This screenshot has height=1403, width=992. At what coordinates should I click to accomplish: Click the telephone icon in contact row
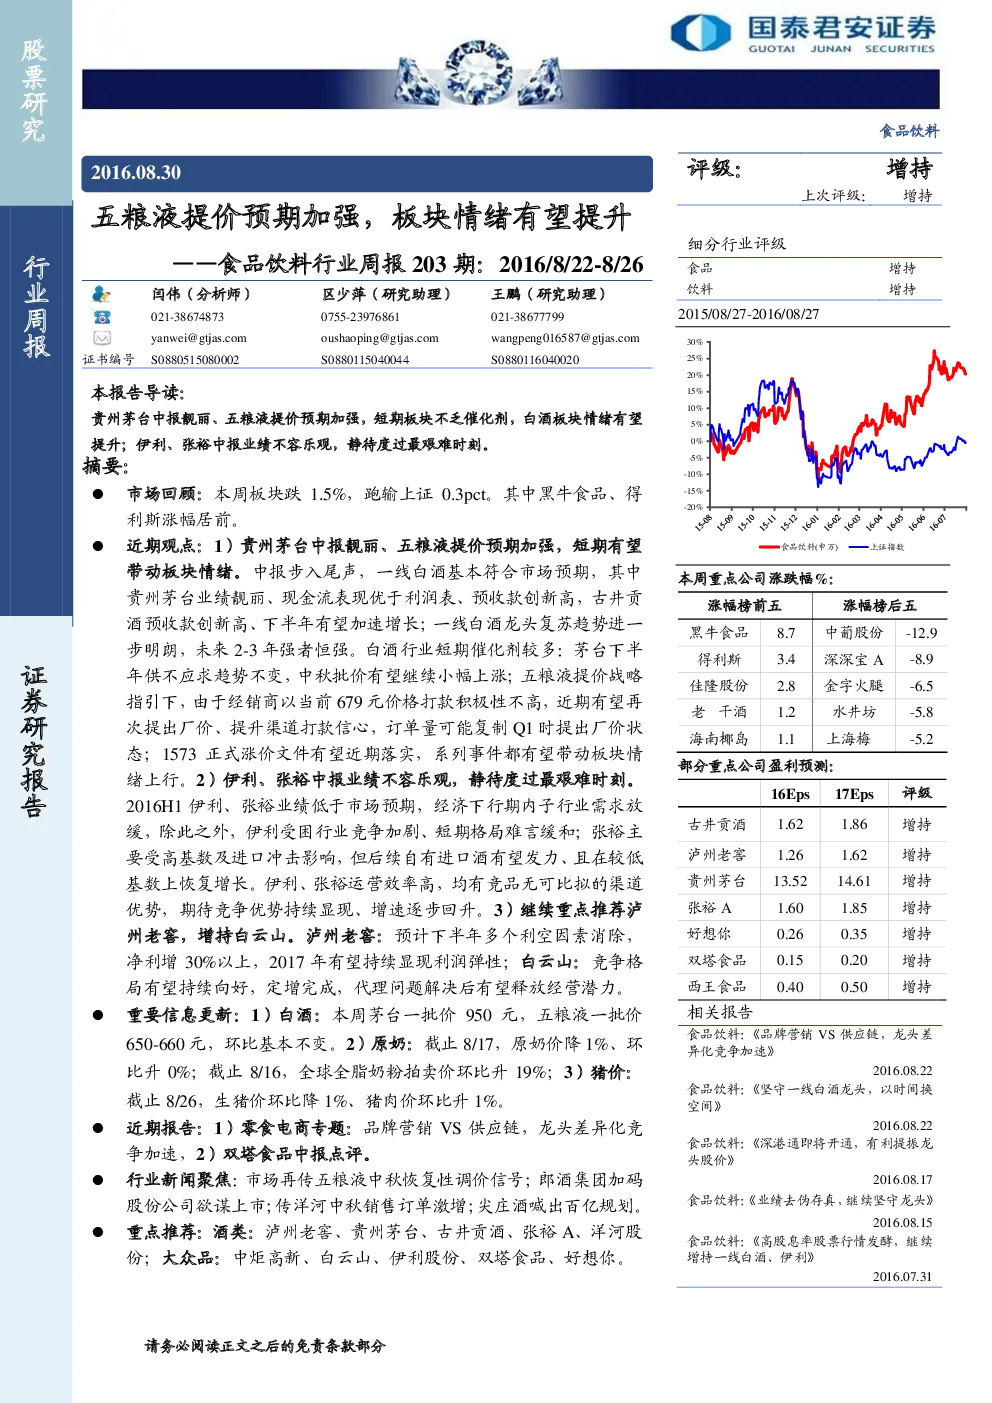pos(101,316)
